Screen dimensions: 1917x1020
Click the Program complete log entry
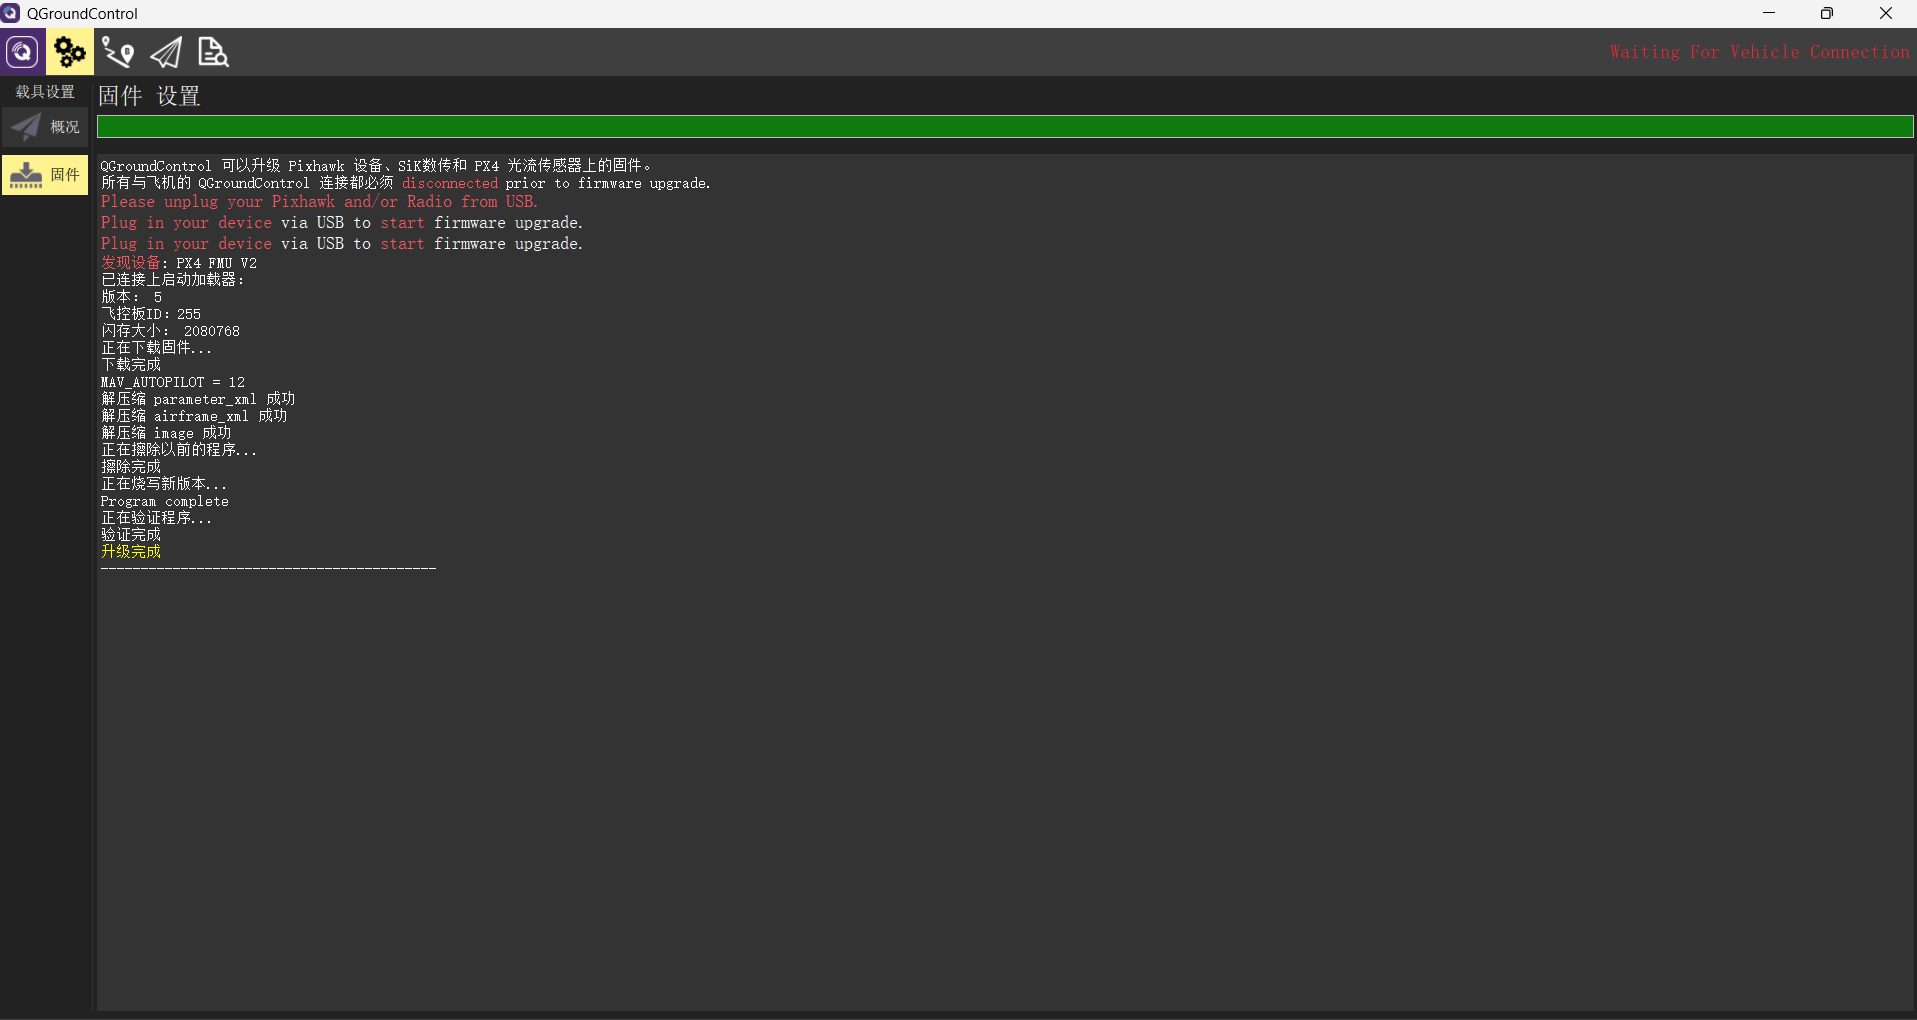[165, 501]
